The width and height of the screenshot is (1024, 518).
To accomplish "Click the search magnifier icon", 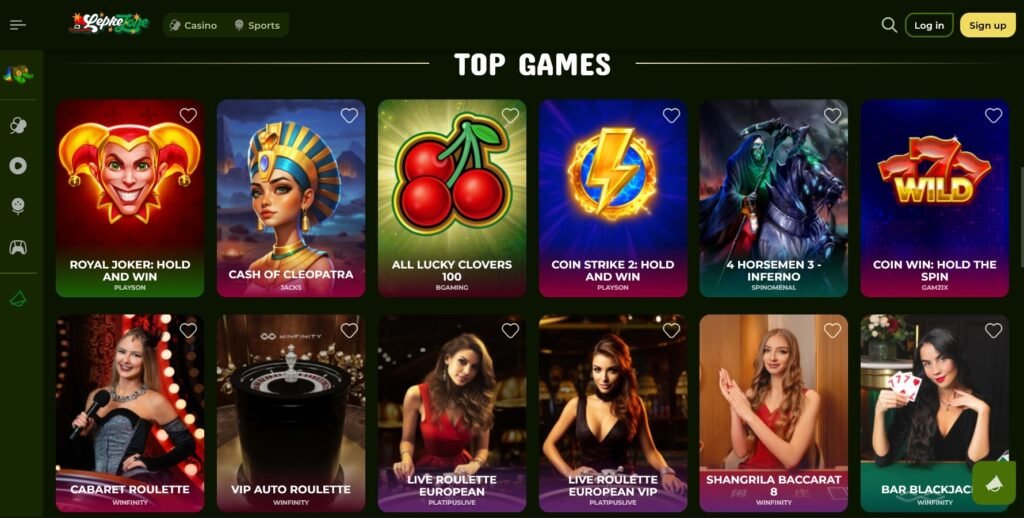I will (889, 25).
